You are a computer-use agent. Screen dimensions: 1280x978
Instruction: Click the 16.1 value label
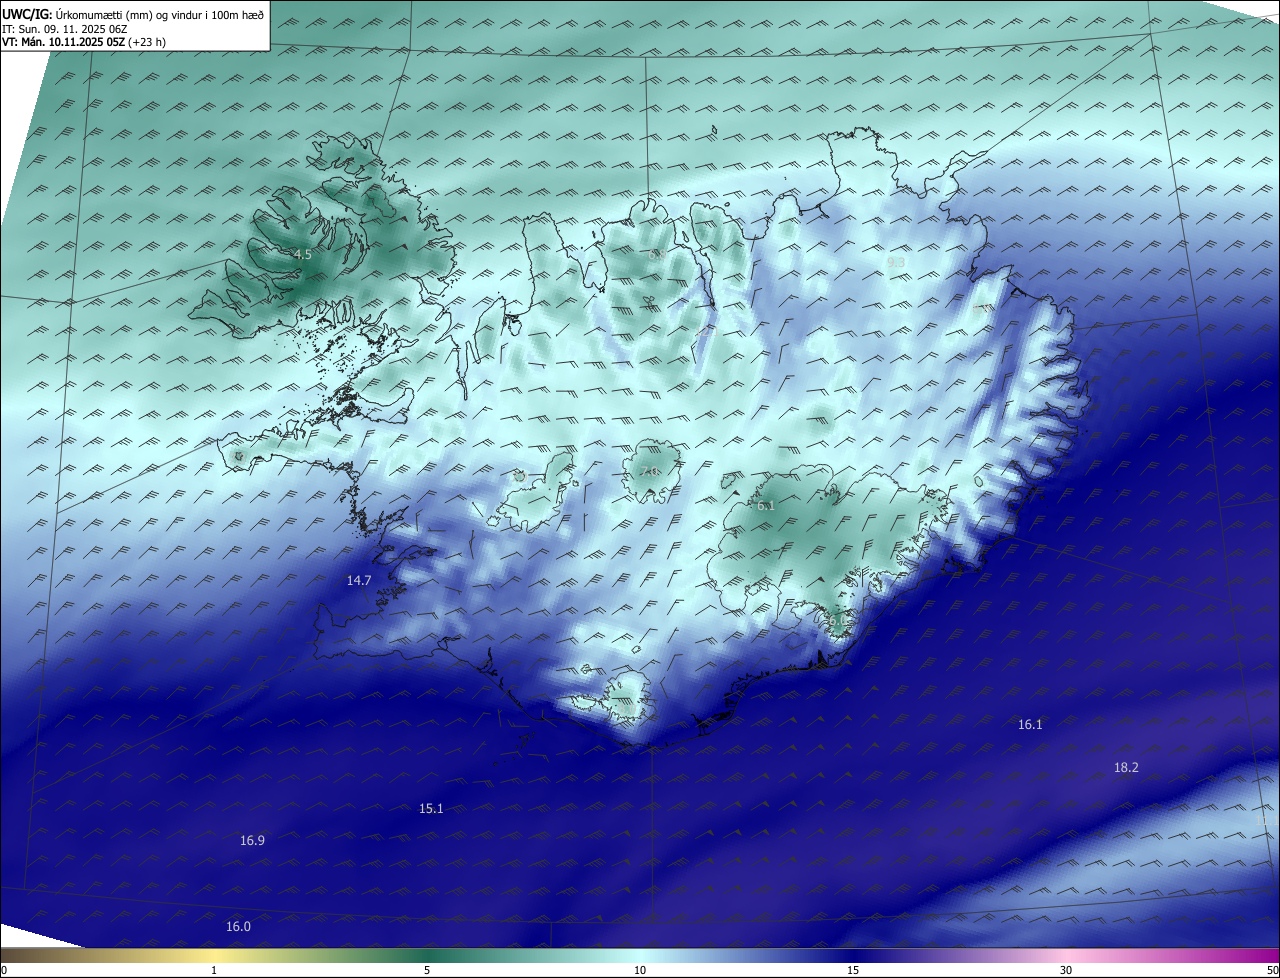(x=1030, y=725)
